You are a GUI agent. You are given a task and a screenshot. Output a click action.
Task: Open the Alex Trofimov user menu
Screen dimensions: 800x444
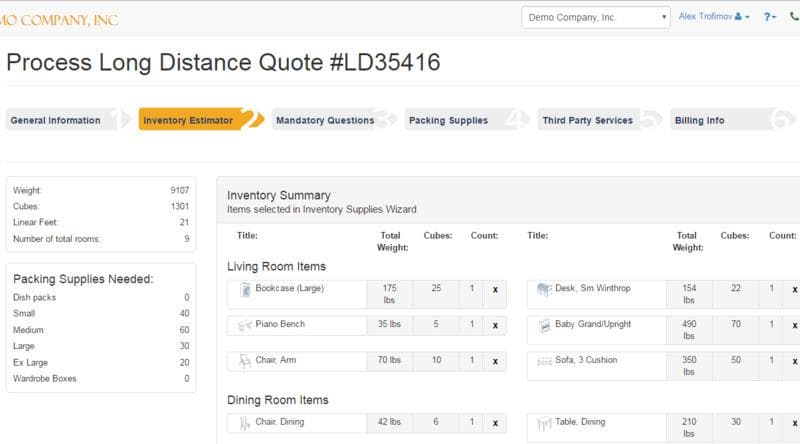click(x=714, y=16)
